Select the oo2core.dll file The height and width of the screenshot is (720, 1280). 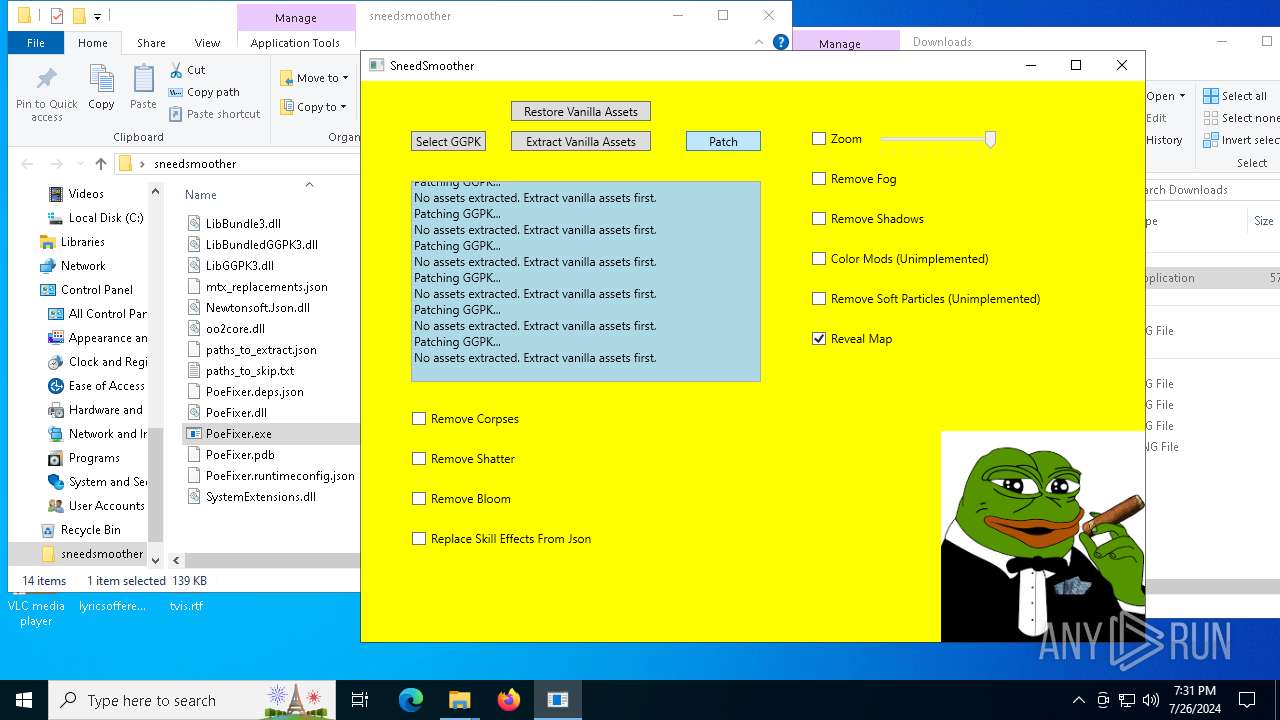[x=226, y=328]
